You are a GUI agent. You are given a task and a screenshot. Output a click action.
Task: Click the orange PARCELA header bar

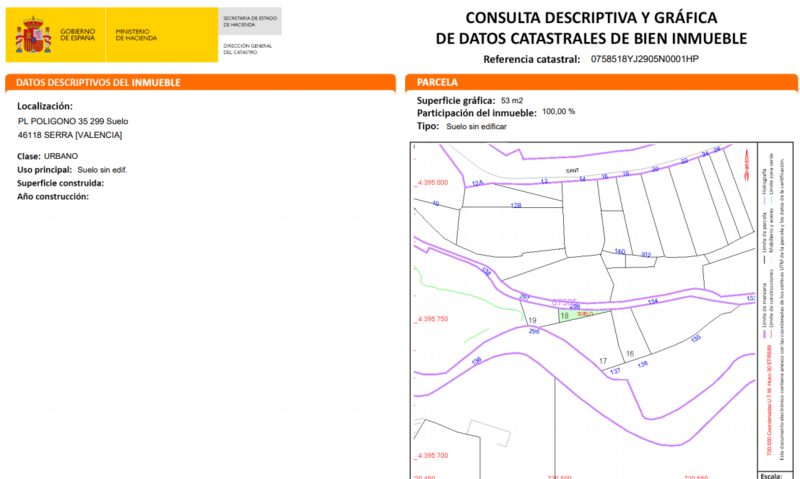(x=602, y=82)
